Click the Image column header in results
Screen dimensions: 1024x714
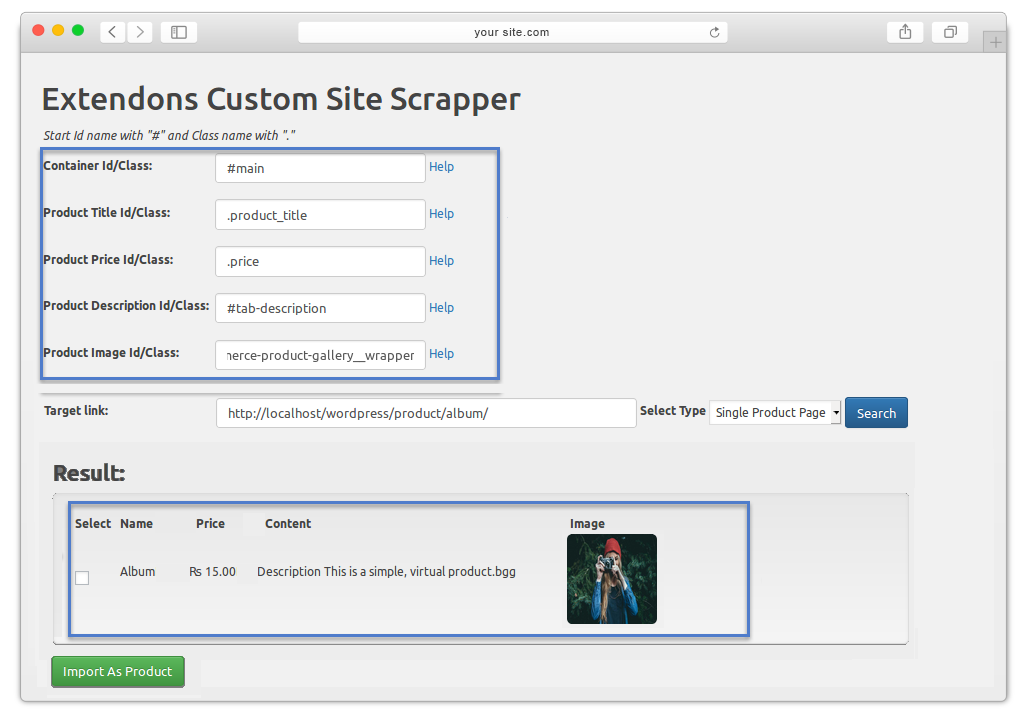pos(587,523)
